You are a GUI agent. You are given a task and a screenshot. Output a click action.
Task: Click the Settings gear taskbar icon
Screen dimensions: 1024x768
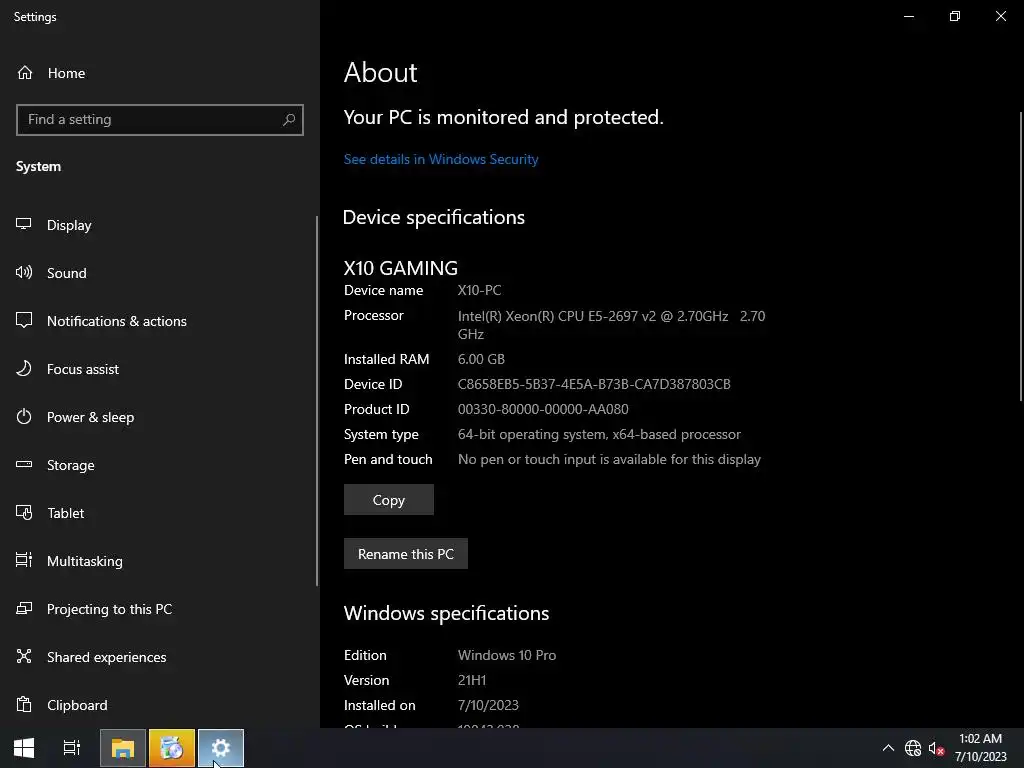(x=221, y=748)
